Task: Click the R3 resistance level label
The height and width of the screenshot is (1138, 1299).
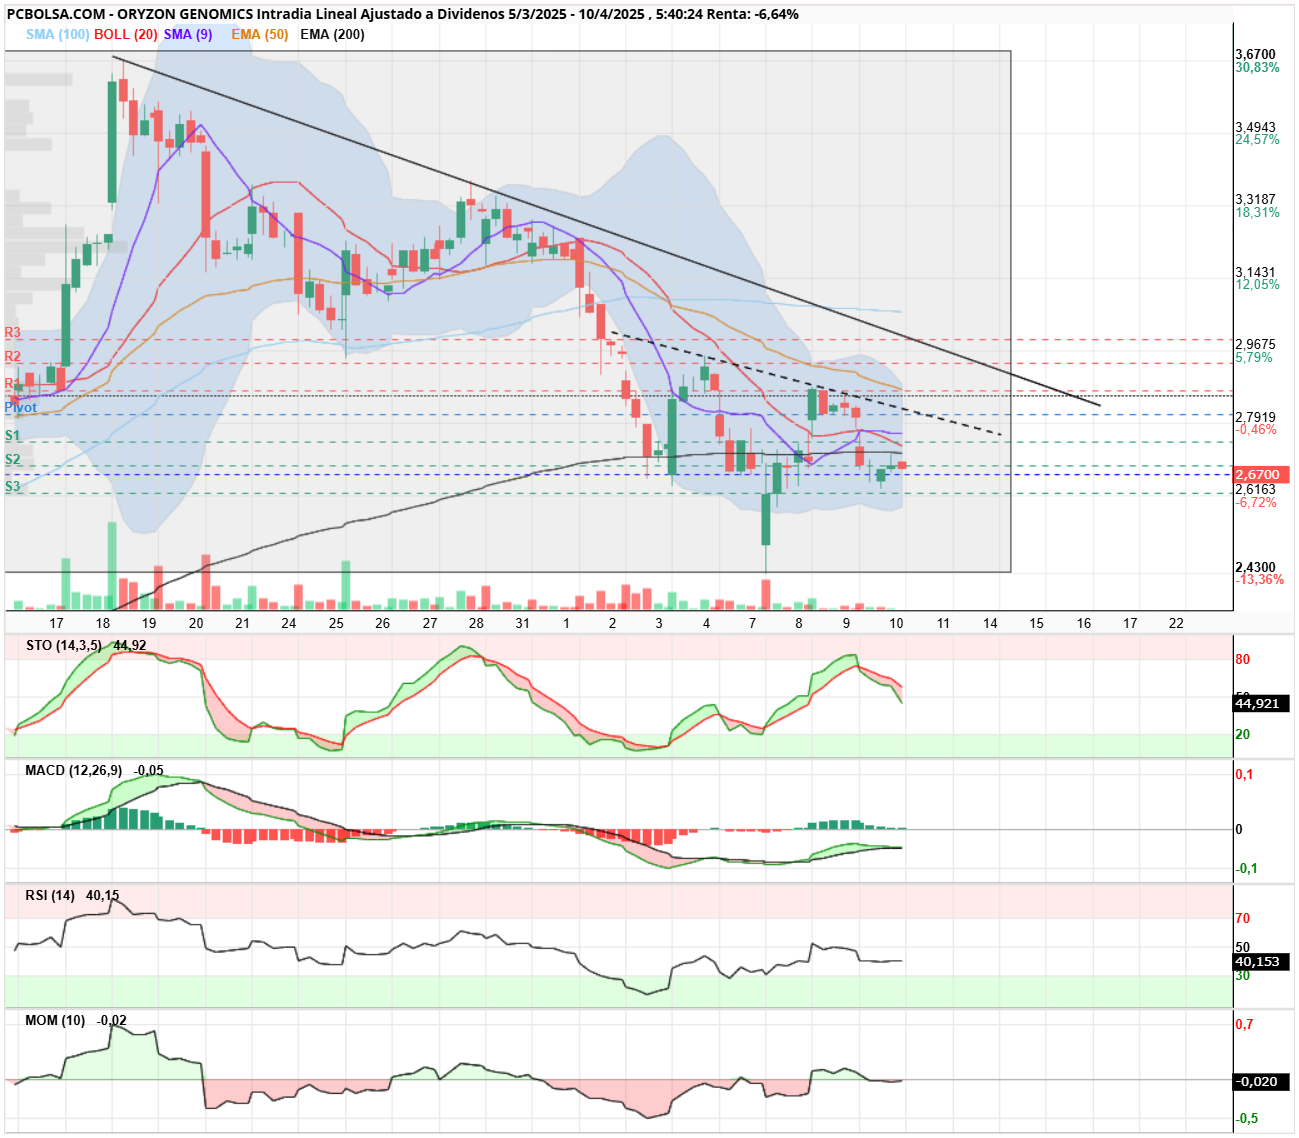Action: point(13,332)
